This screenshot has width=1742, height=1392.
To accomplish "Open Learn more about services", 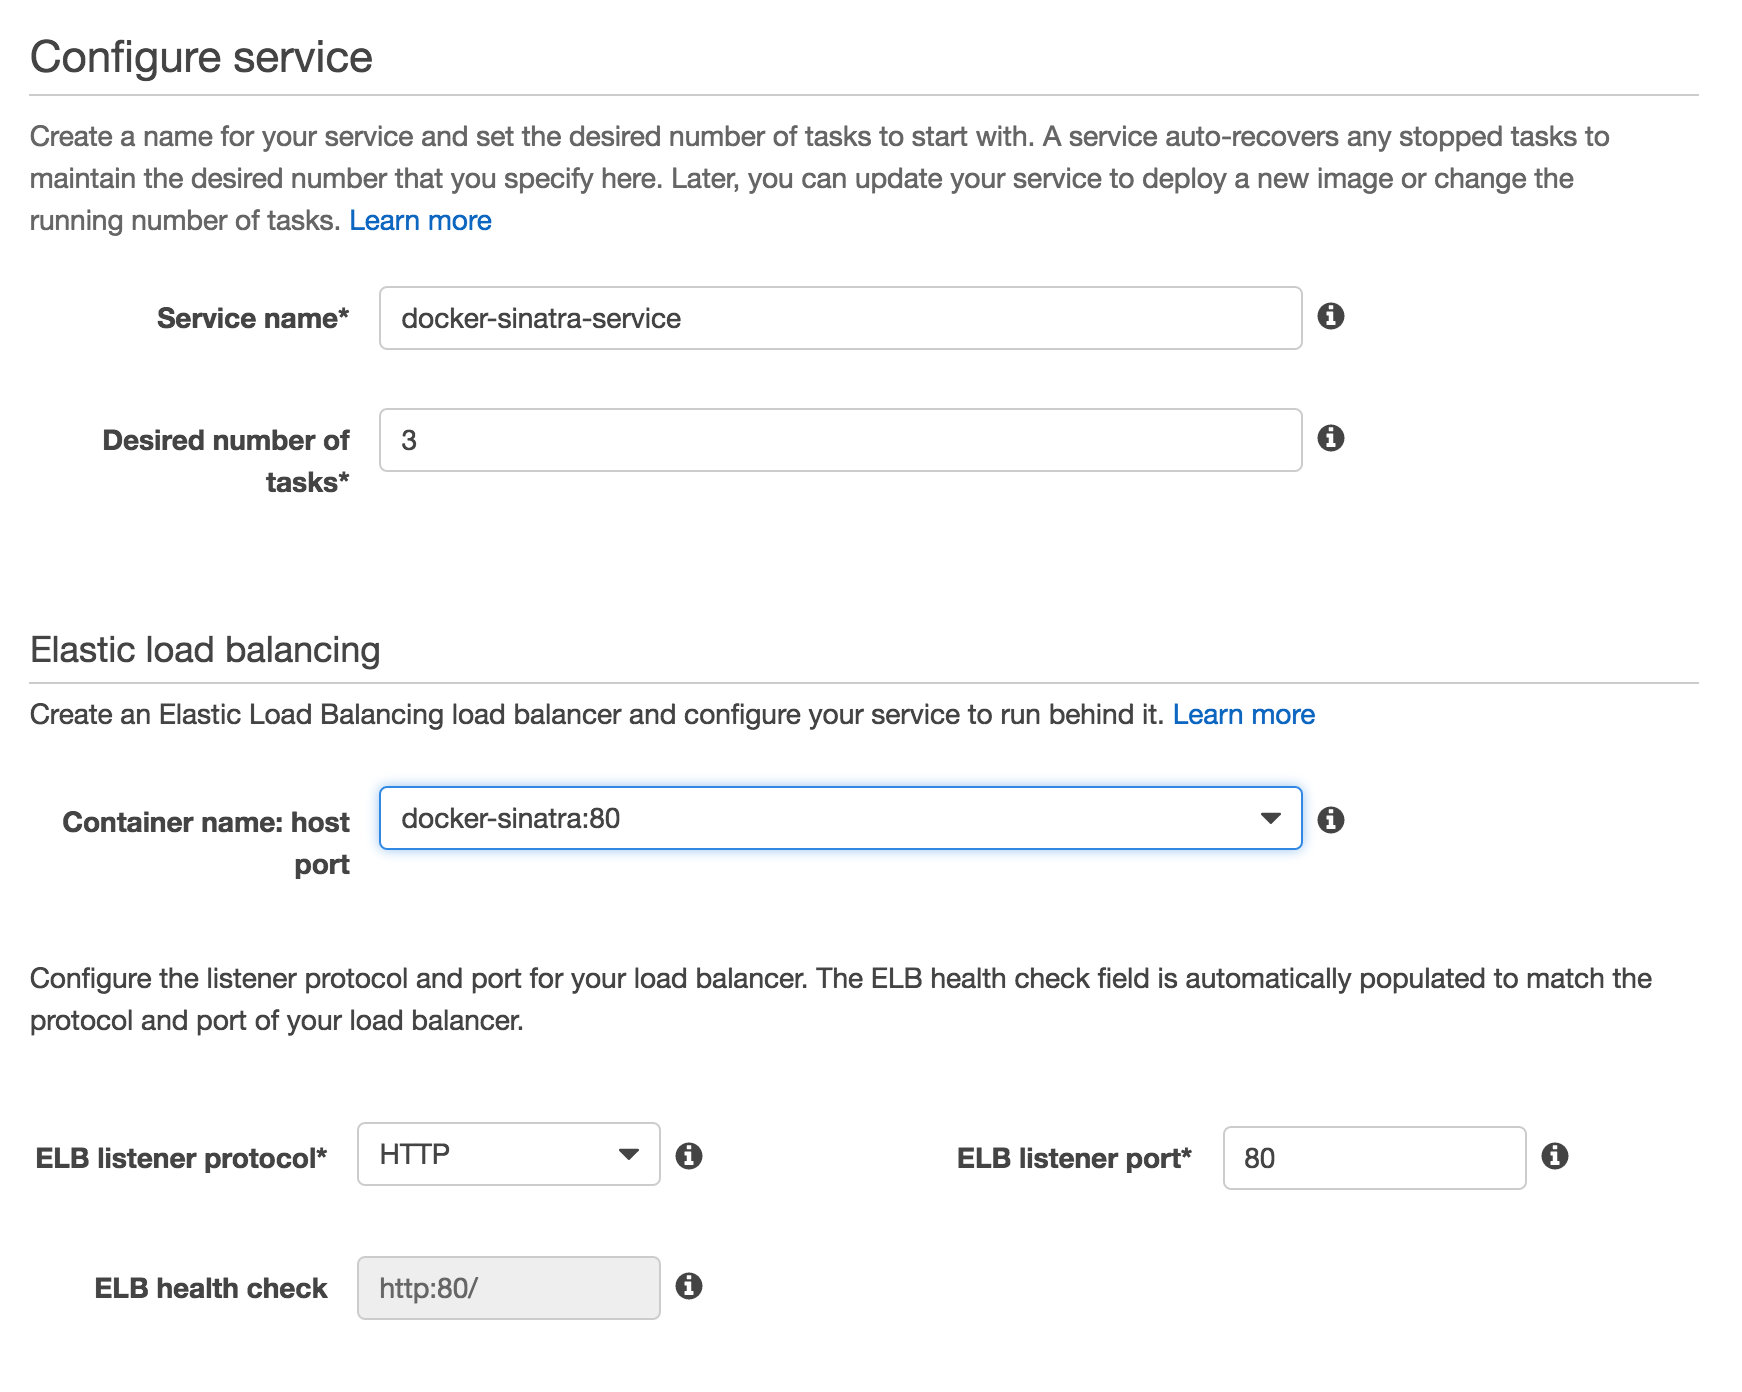I will (x=420, y=220).
